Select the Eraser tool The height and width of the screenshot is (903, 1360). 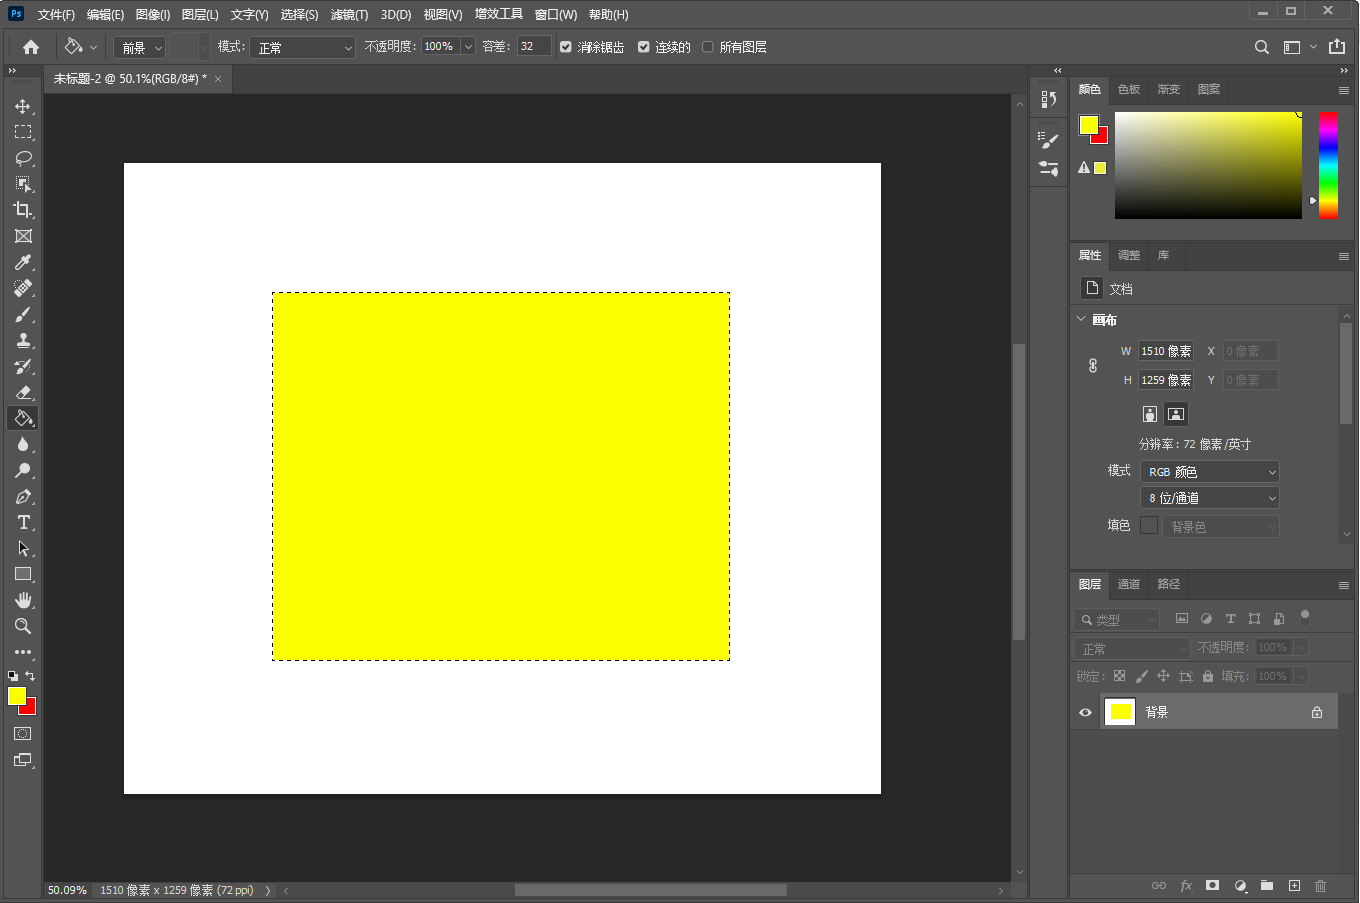[23, 392]
